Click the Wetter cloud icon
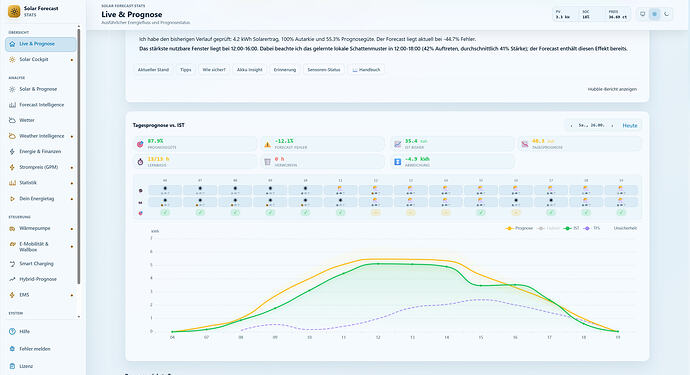 [12, 120]
